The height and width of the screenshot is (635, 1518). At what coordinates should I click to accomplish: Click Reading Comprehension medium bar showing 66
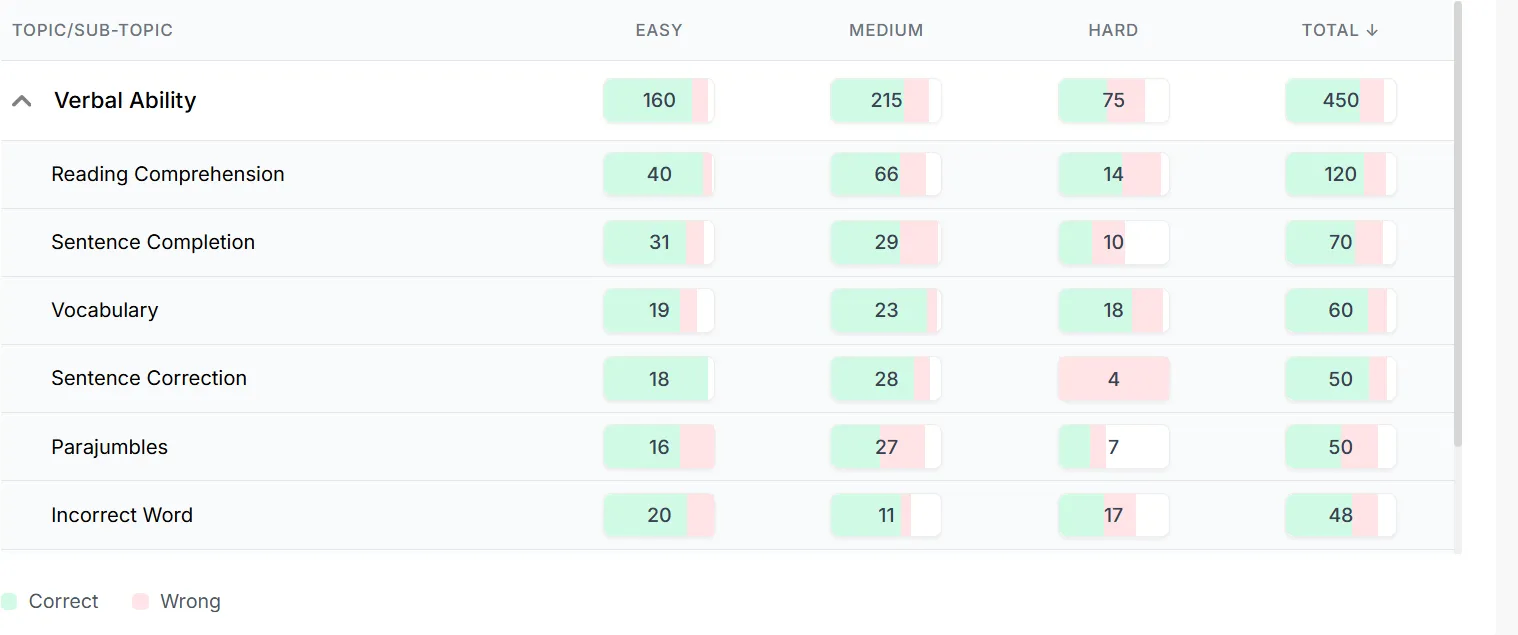886,175
